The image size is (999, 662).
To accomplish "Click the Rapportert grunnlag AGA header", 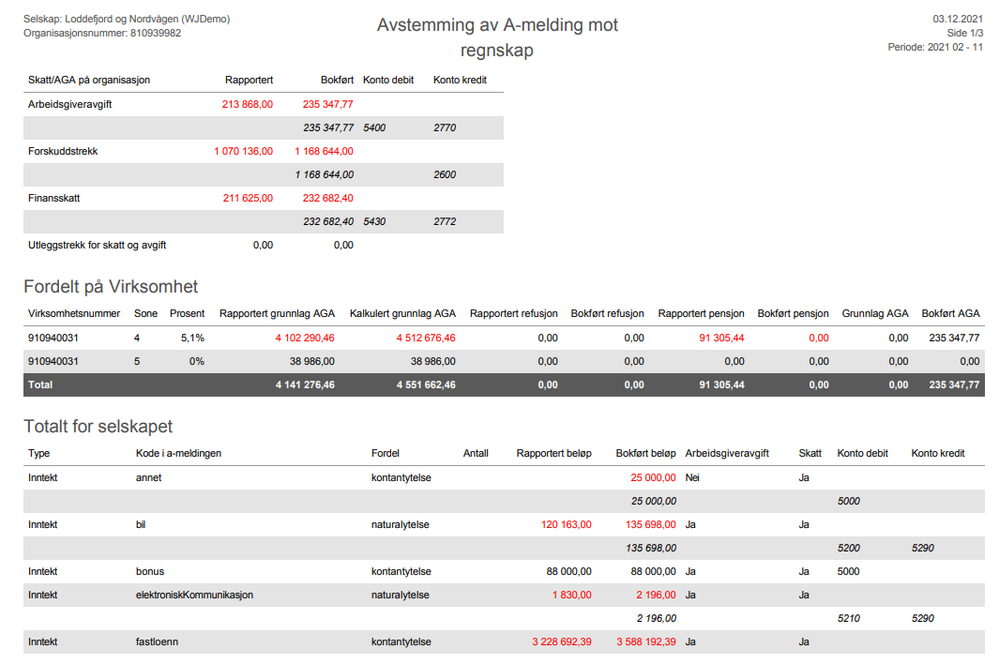I will click(277, 314).
